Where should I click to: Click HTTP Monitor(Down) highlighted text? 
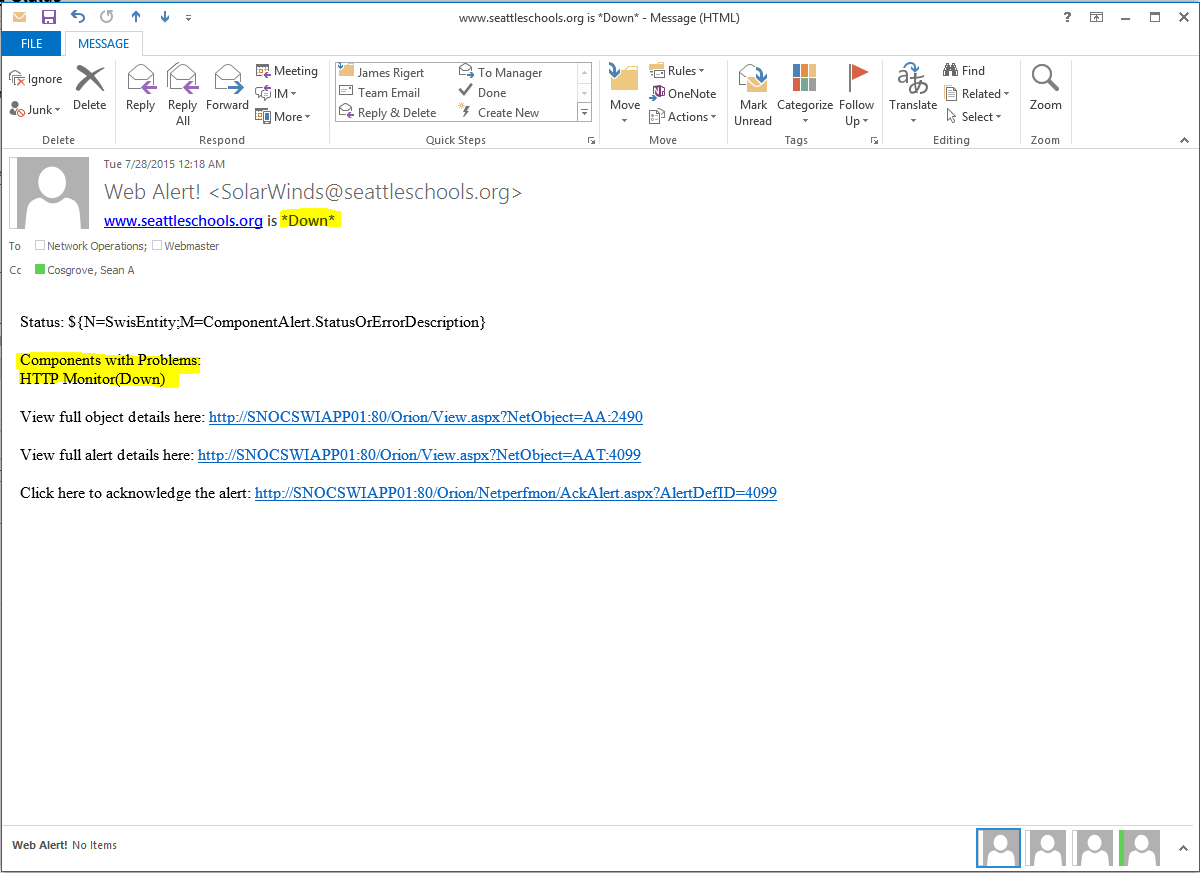[x=93, y=379]
